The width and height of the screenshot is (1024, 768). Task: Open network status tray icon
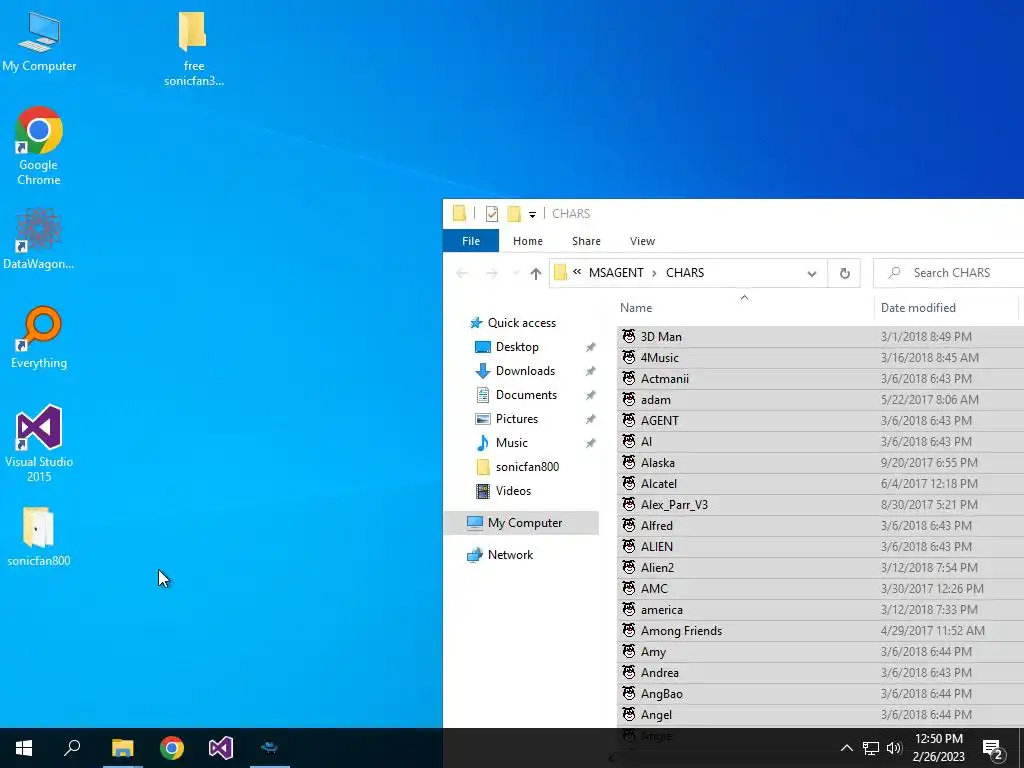(x=871, y=748)
